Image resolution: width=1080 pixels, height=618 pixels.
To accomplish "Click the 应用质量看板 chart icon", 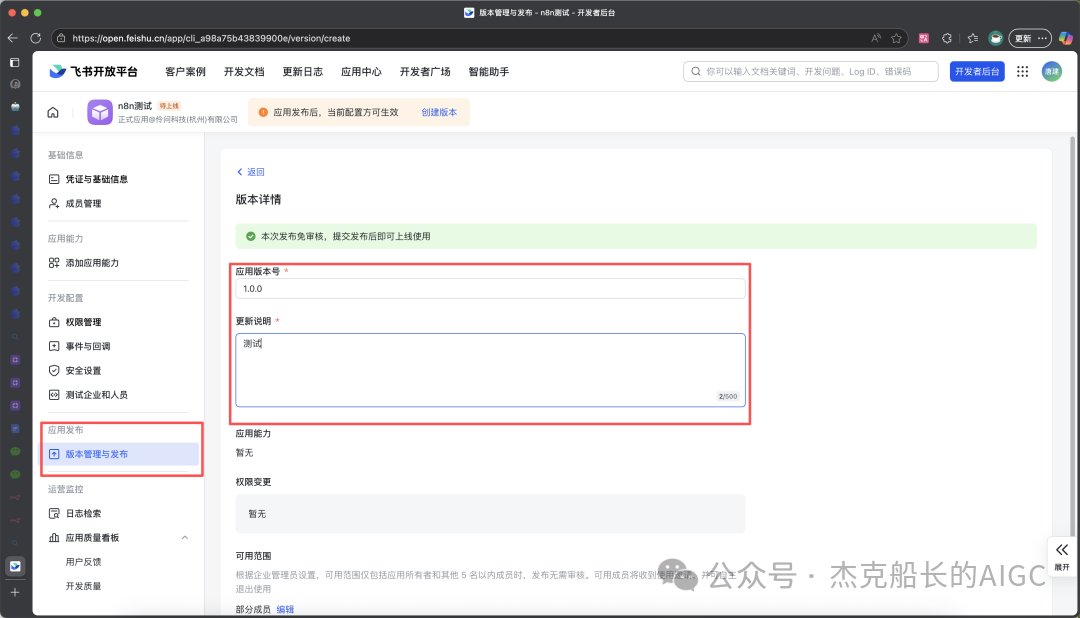I will (x=54, y=537).
